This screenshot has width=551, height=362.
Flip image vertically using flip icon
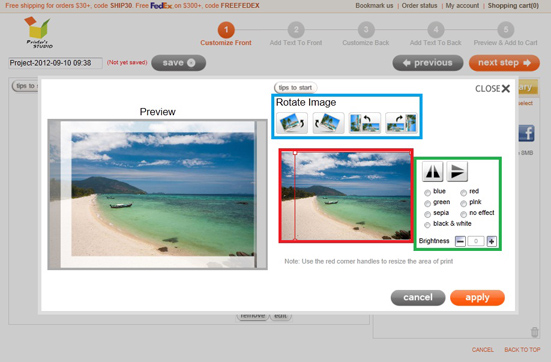point(457,172)
